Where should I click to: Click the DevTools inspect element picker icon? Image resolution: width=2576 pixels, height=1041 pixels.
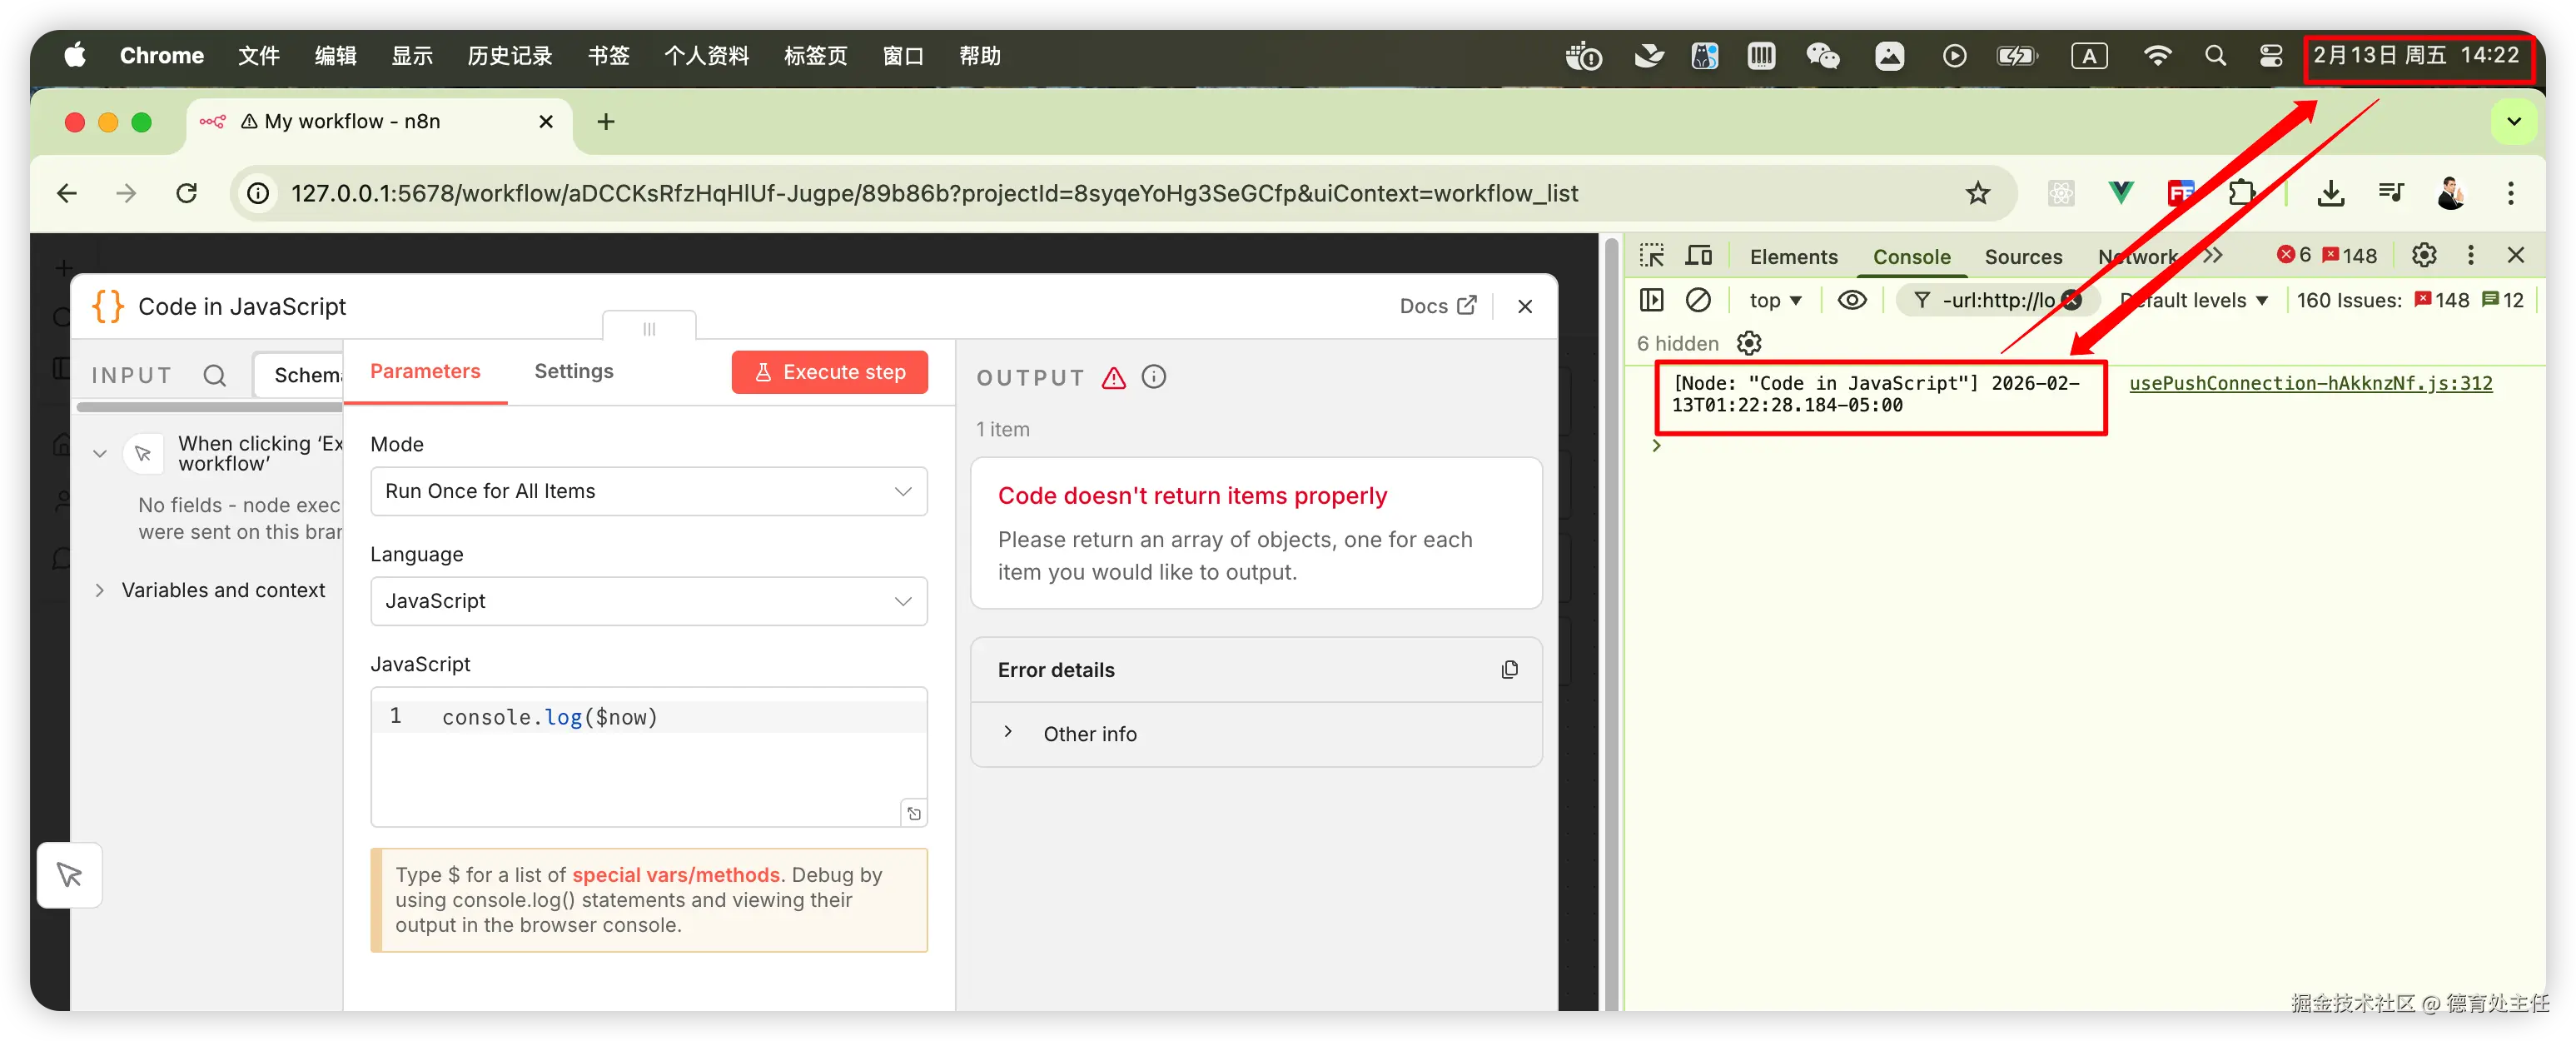[1652, 256]
